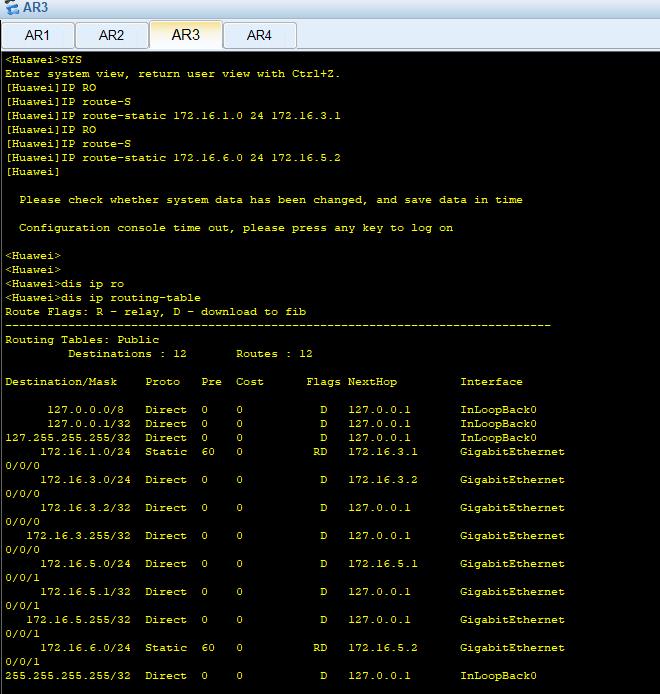Click the 'Please check whether system data' message
This screenshot has width=660, height=694.
pos(270,200)
